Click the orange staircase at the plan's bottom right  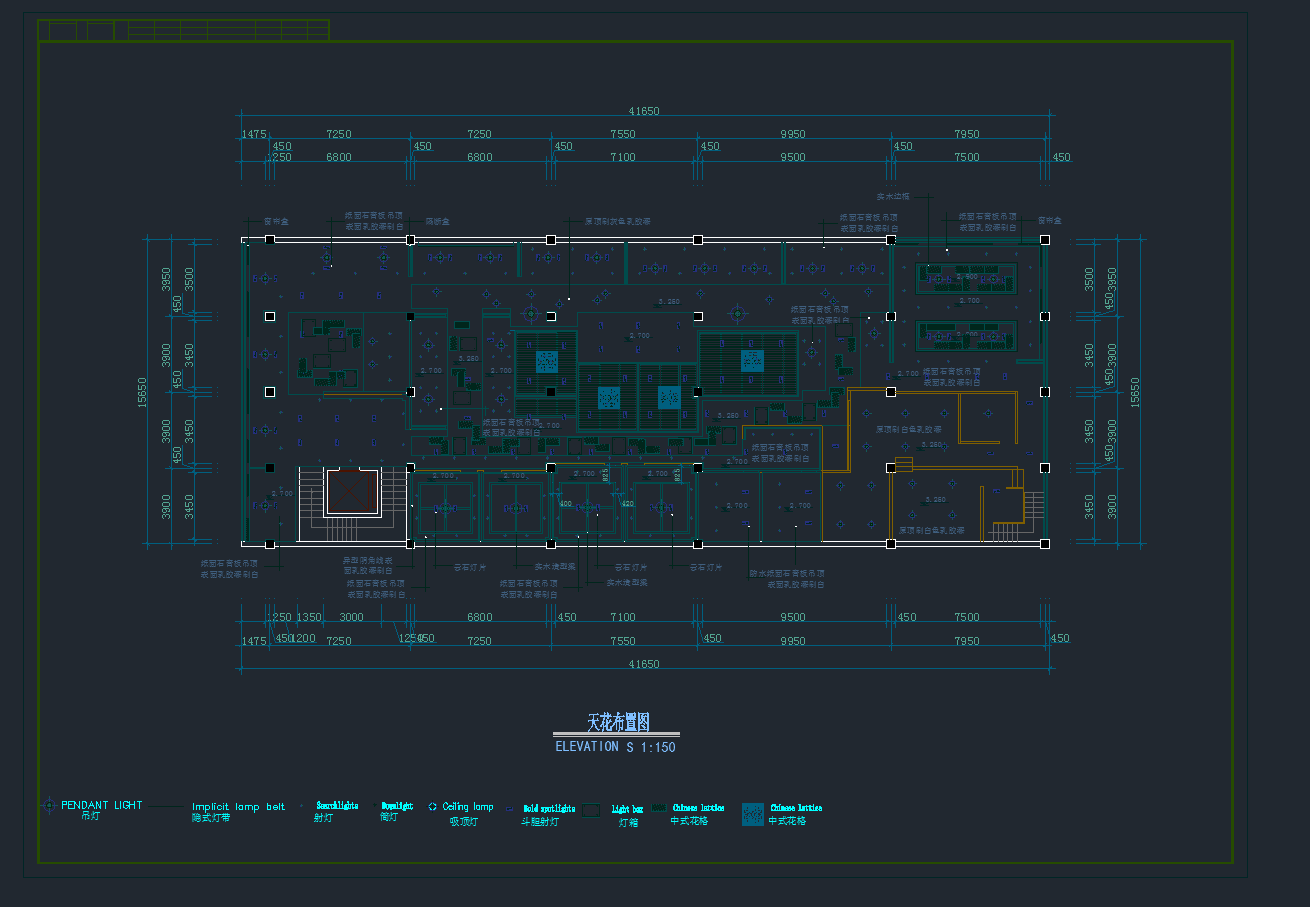(1007, 514)
